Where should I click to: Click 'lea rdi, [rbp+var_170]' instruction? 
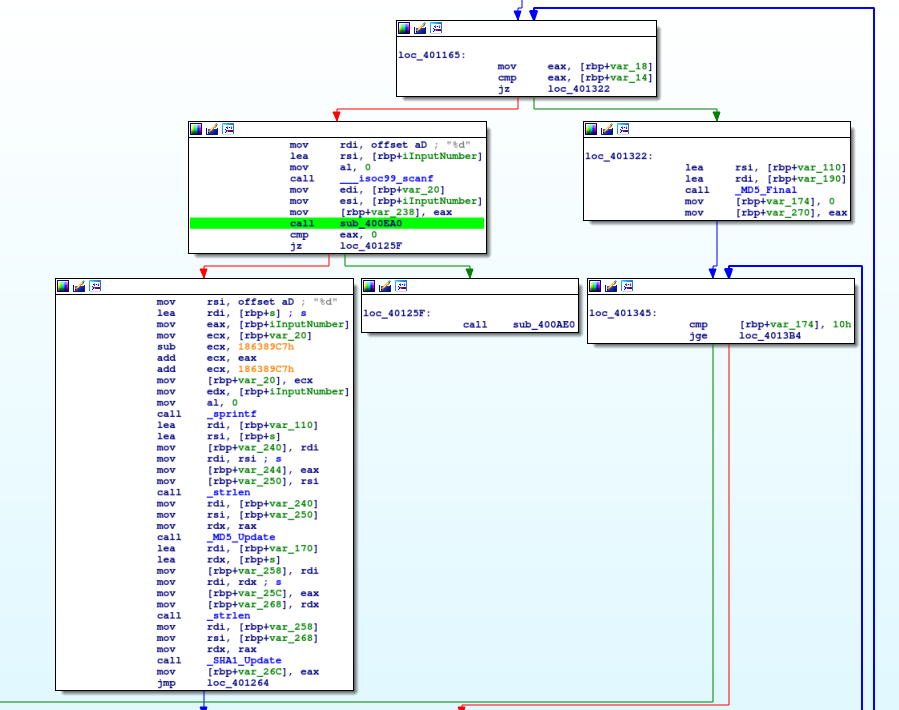(x=237, y=549)
